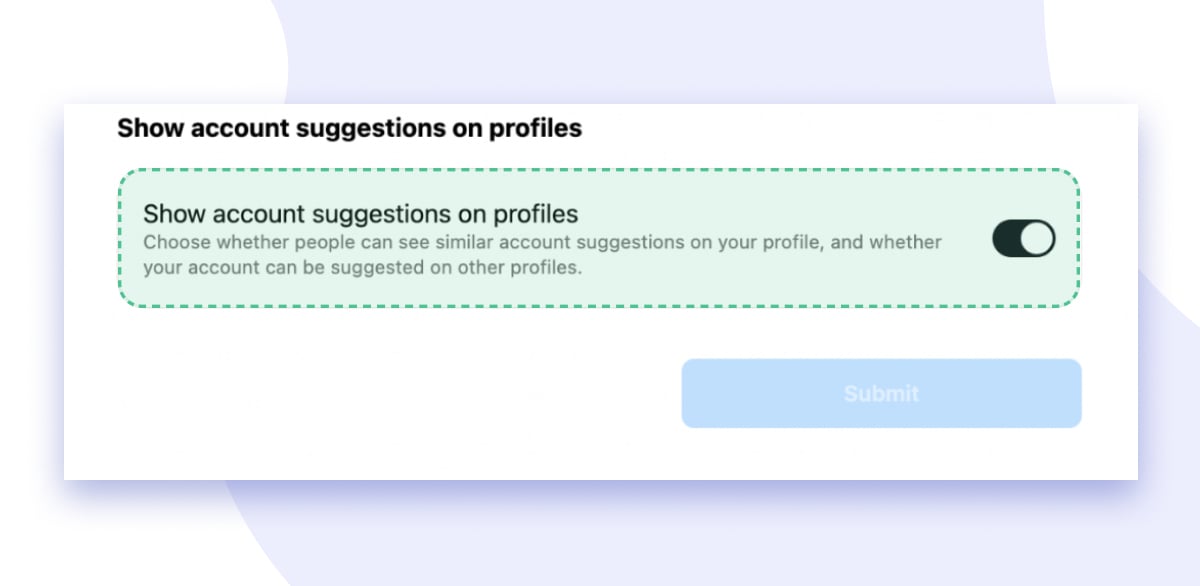1200x586 pixels.
Task: Click the toggle knob on the right
Action: (1036, 239)
